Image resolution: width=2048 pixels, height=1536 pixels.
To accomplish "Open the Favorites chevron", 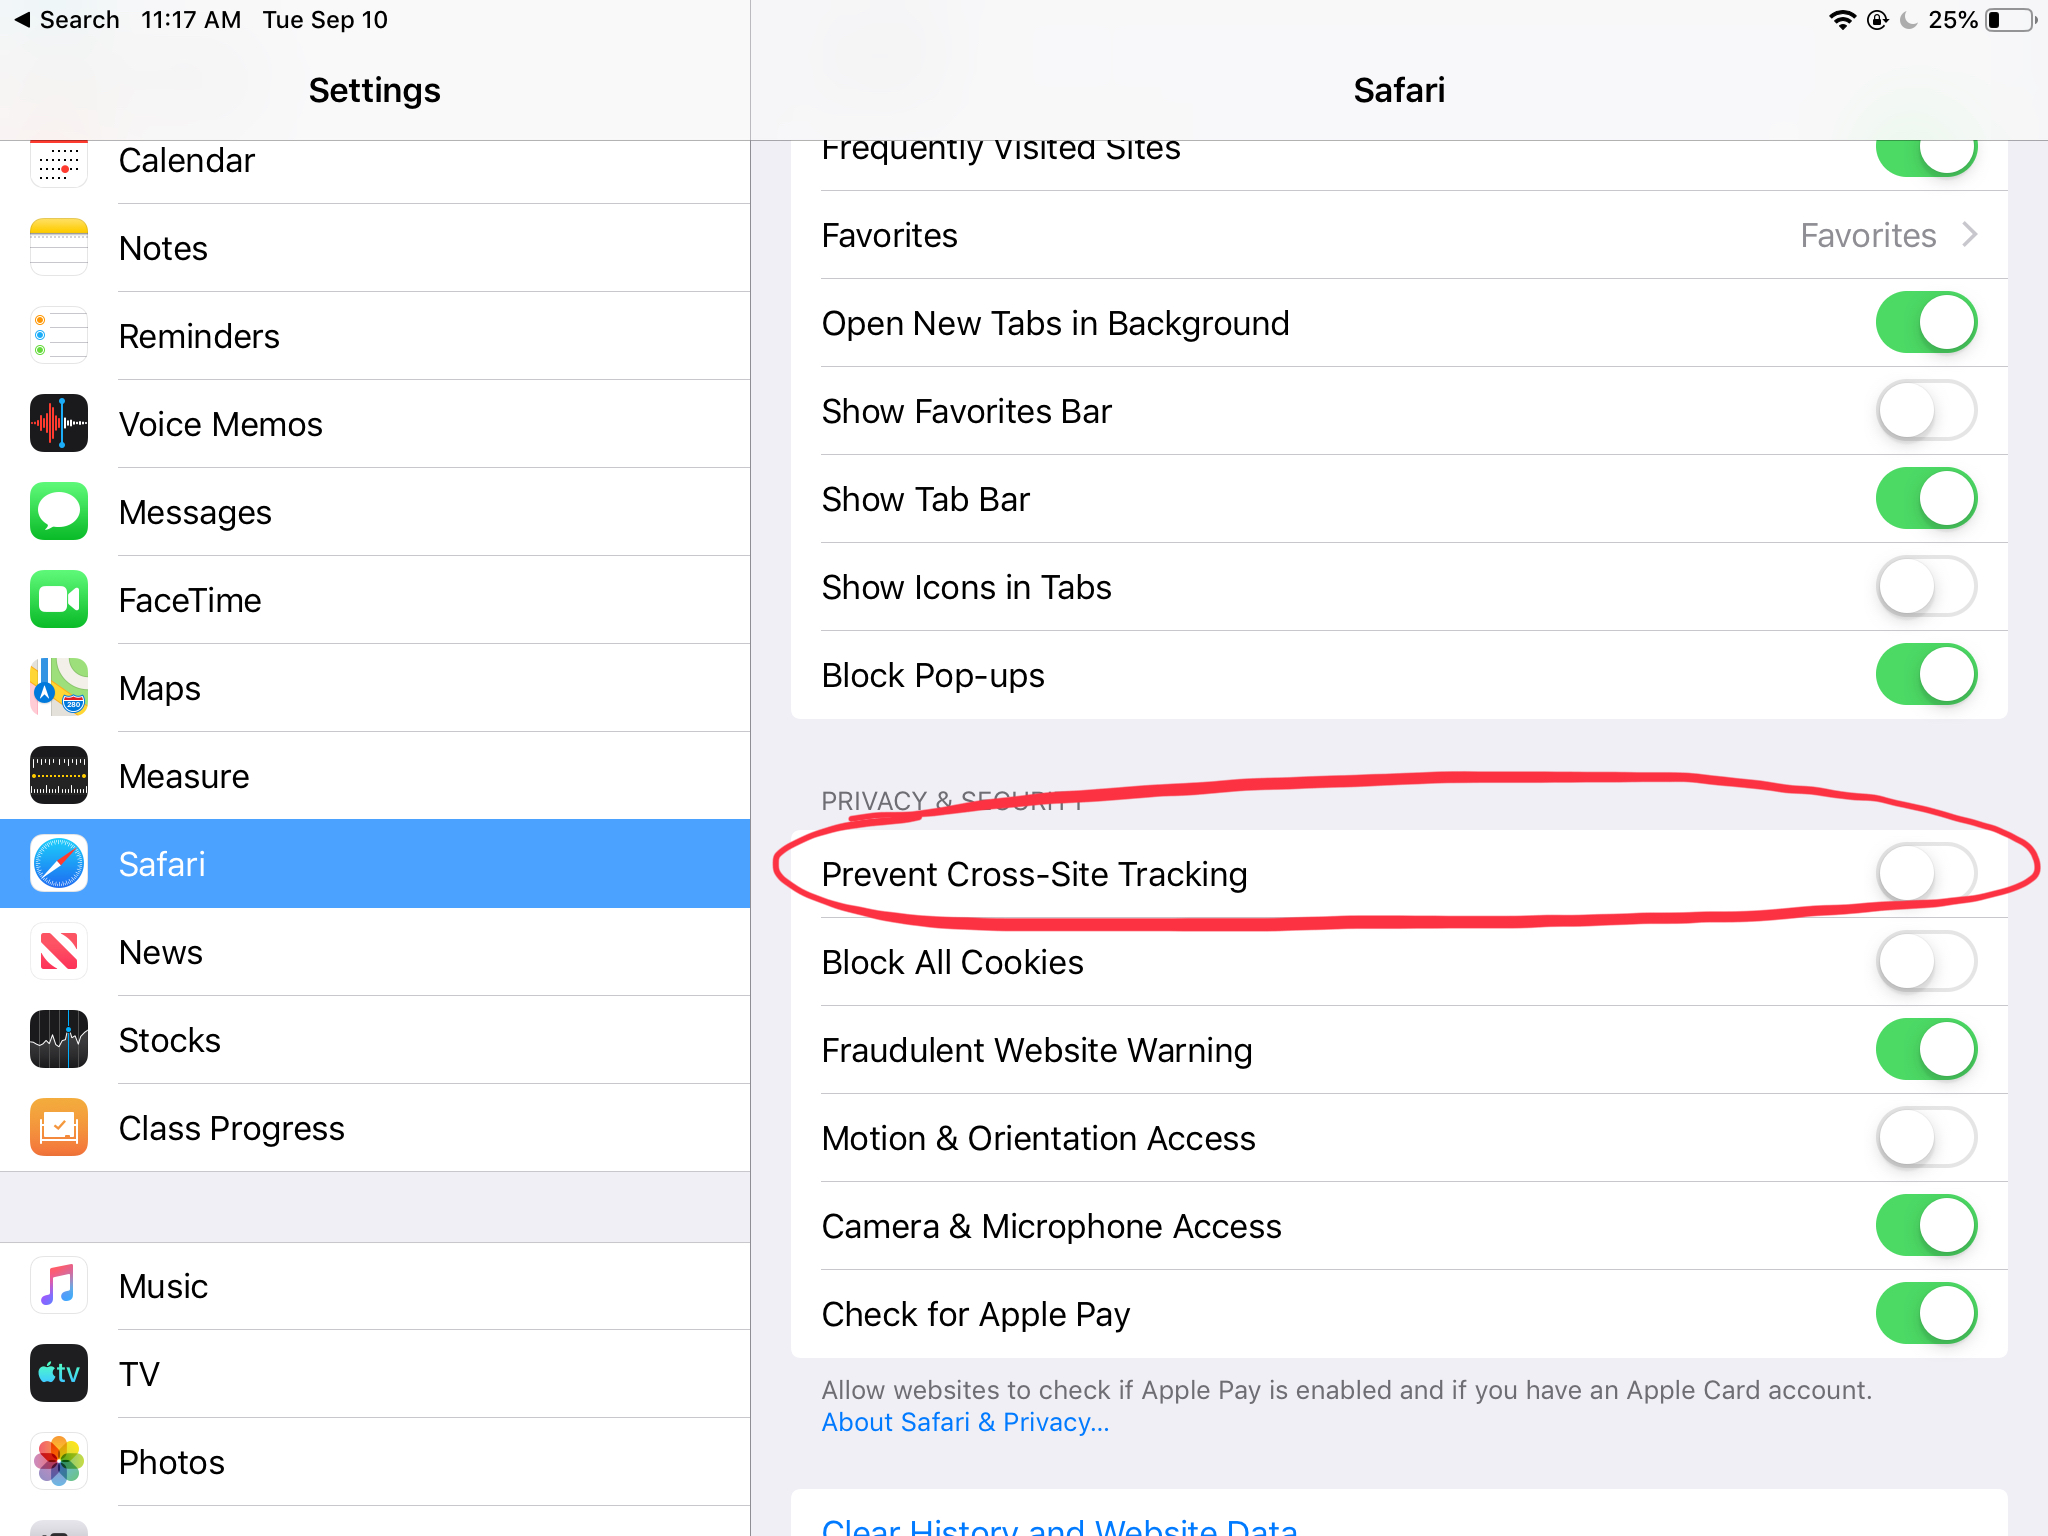I will tap(1970, 235).
